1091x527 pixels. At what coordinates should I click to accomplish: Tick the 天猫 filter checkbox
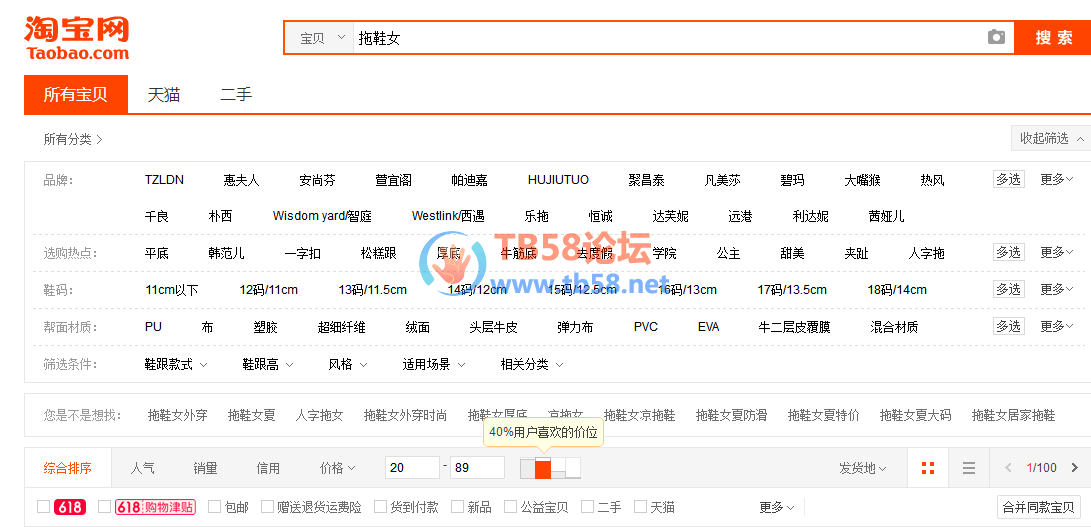(x=640, y=507)
